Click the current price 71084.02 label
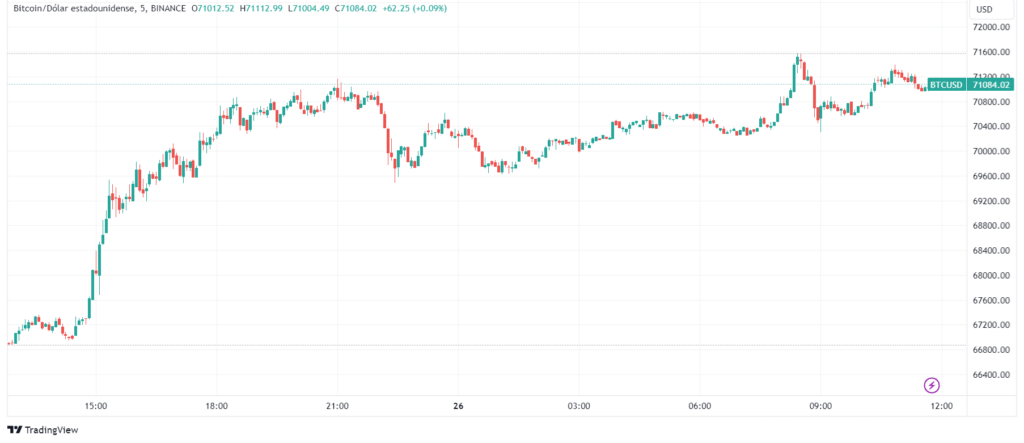This screenshot has height=443, width=1024. pyautogui.click(x=991, y=84)
